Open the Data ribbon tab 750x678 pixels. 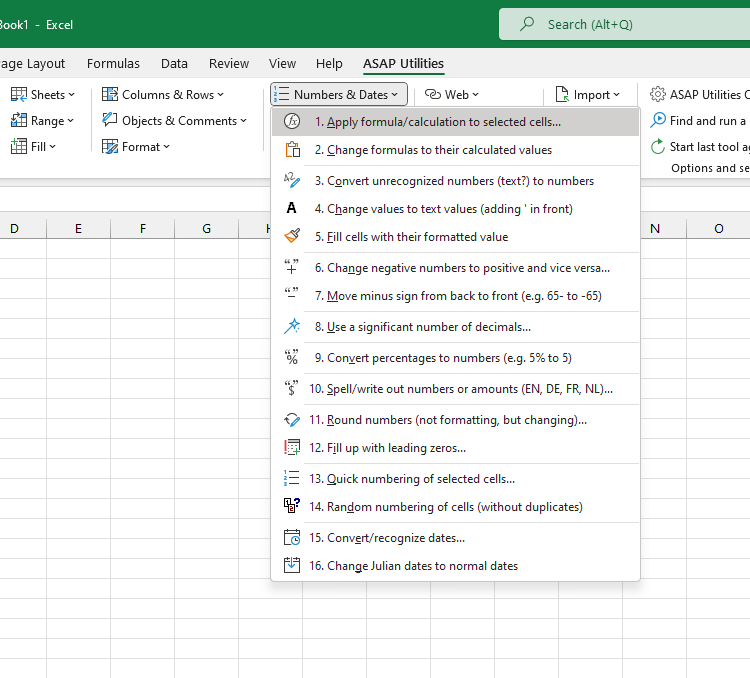174,63
